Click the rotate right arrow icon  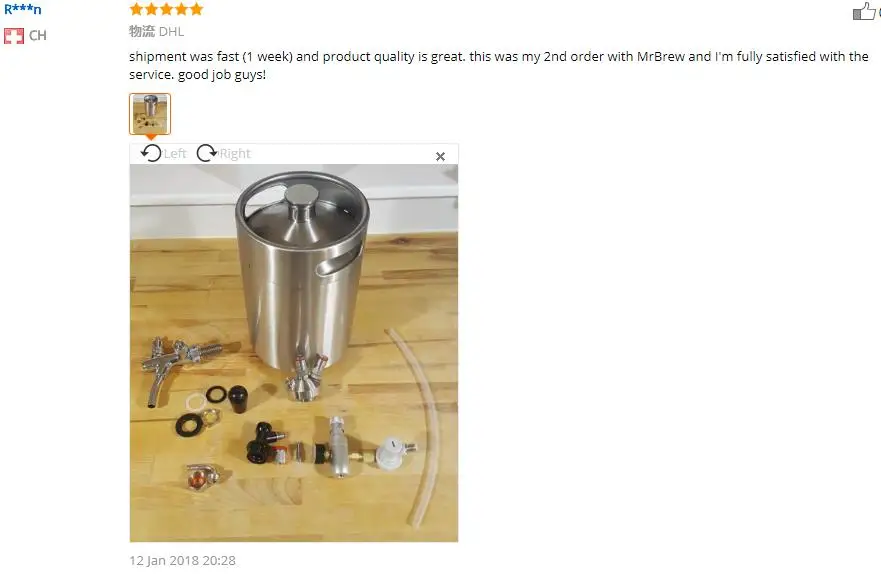207,153
